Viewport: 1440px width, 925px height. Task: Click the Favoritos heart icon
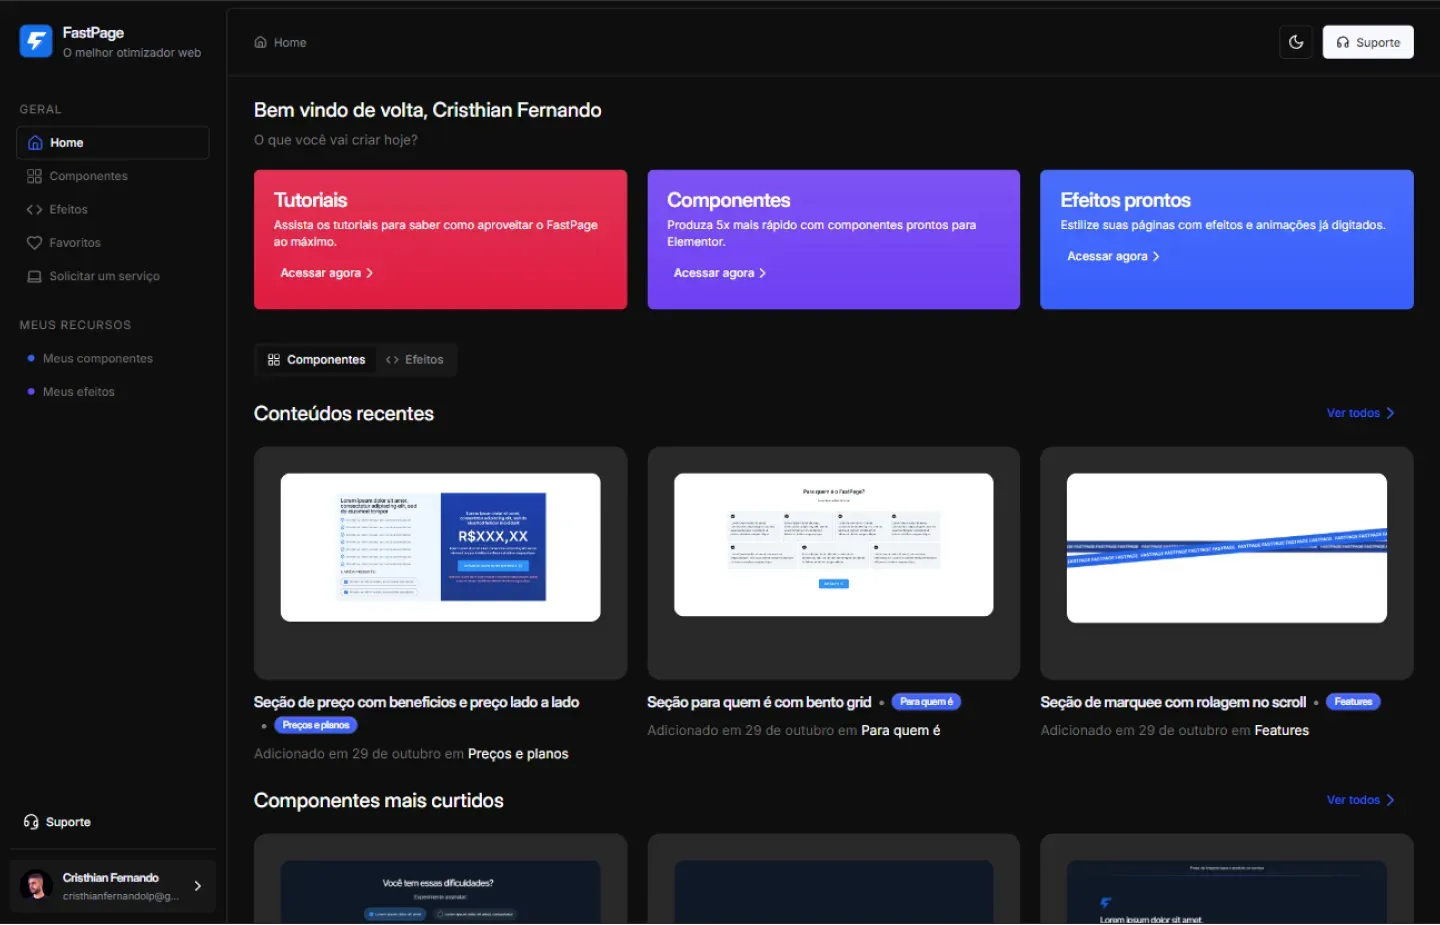click(34, 243)
